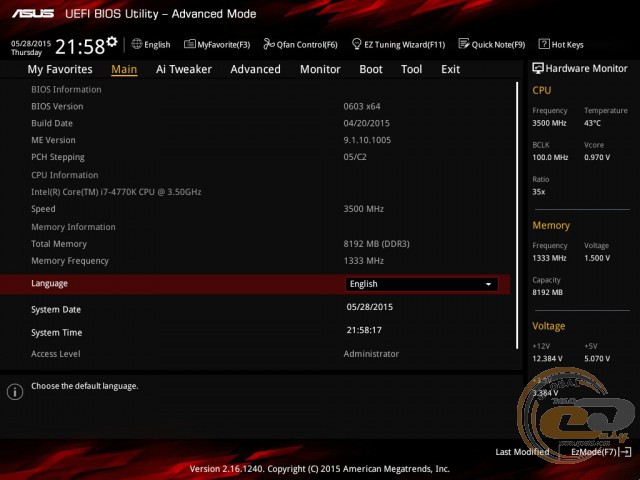Click the Memory heading in Hardware Monitor
This screenshot has width=640, height=480.
tap(551, 225)
